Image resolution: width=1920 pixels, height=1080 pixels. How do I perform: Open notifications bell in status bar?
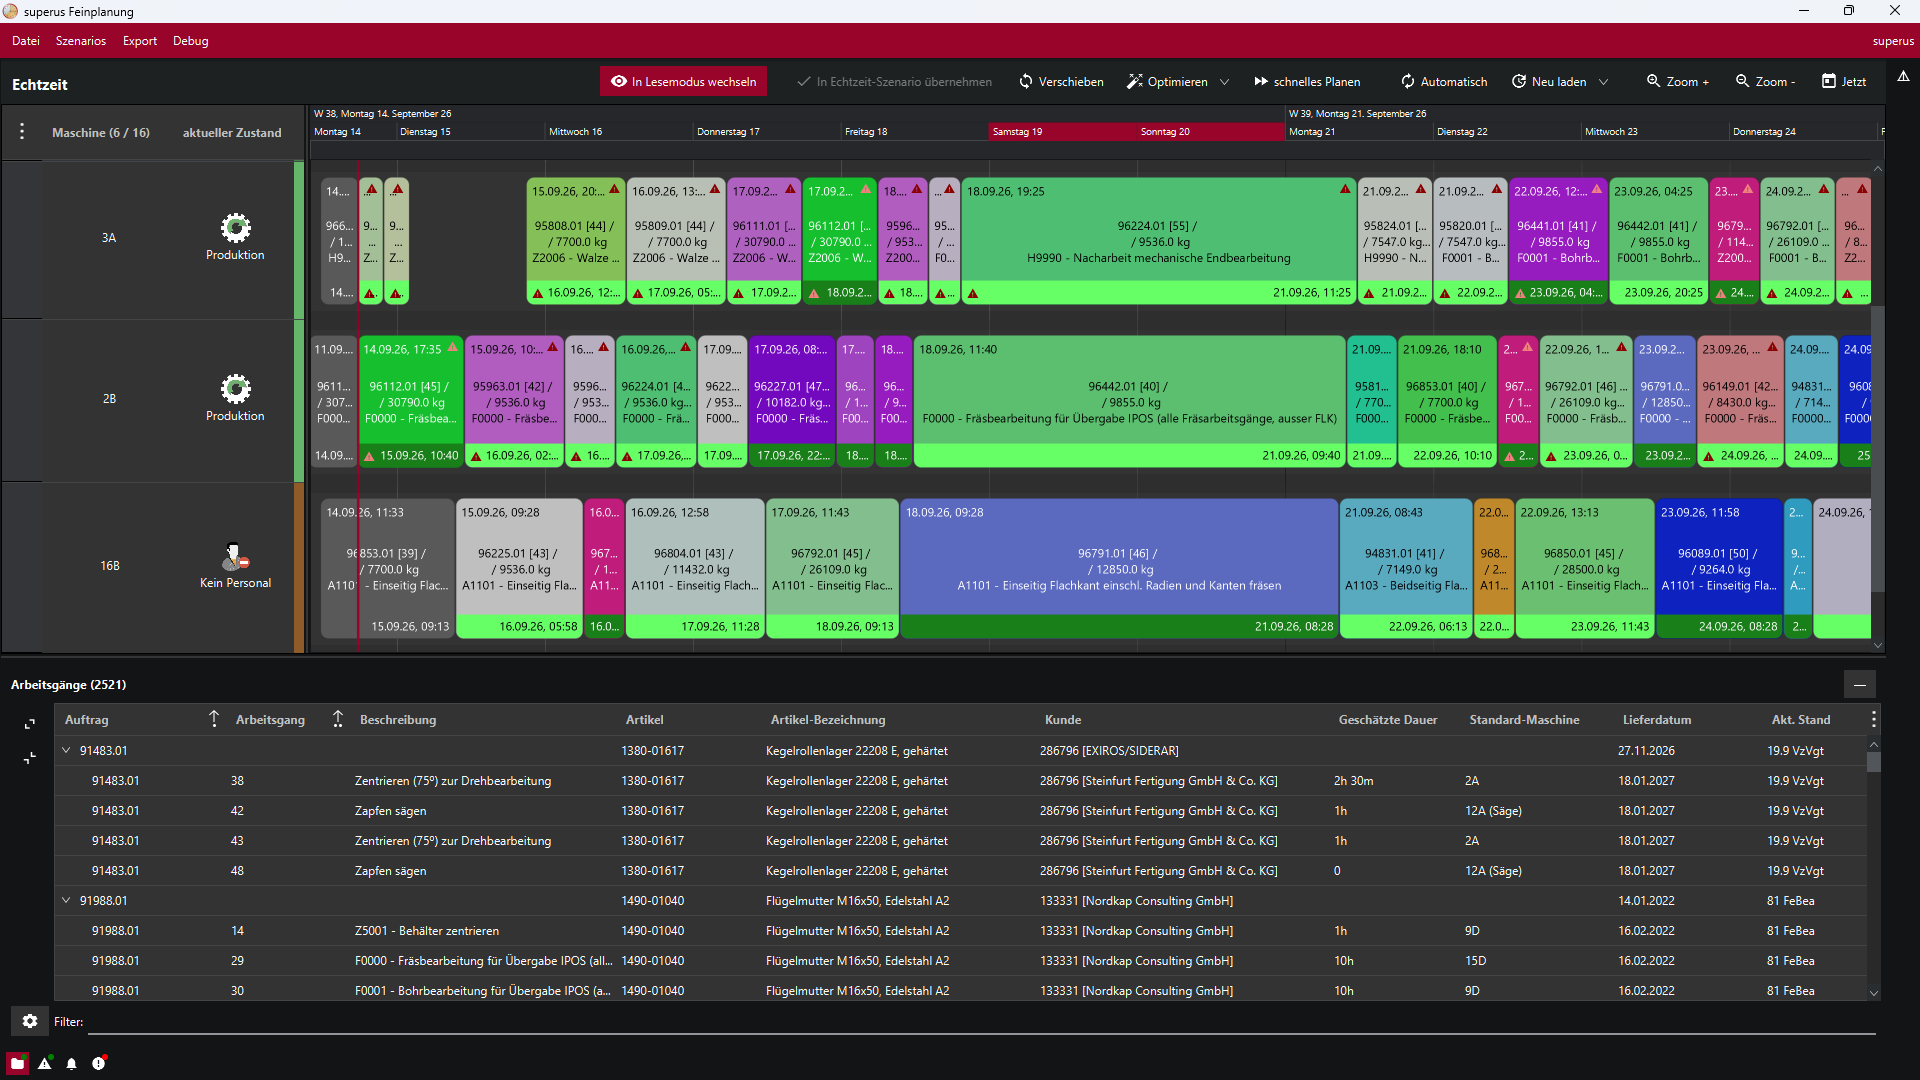[71, 1063]
